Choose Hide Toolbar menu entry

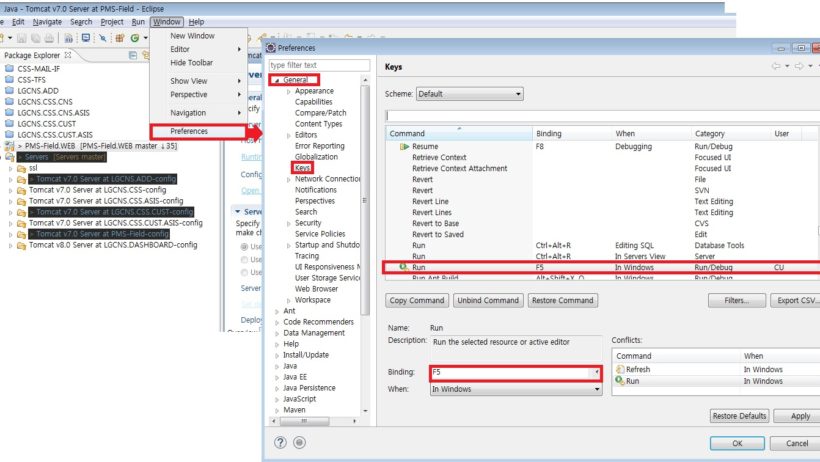191,62
